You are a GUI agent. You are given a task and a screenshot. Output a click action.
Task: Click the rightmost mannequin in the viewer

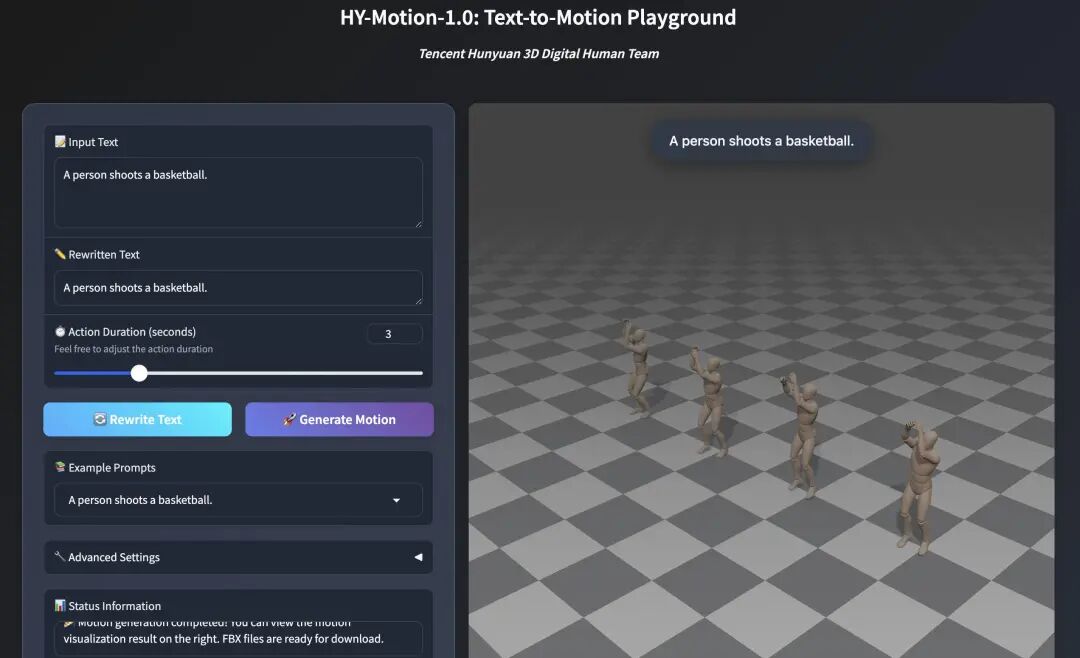point(919,486)
